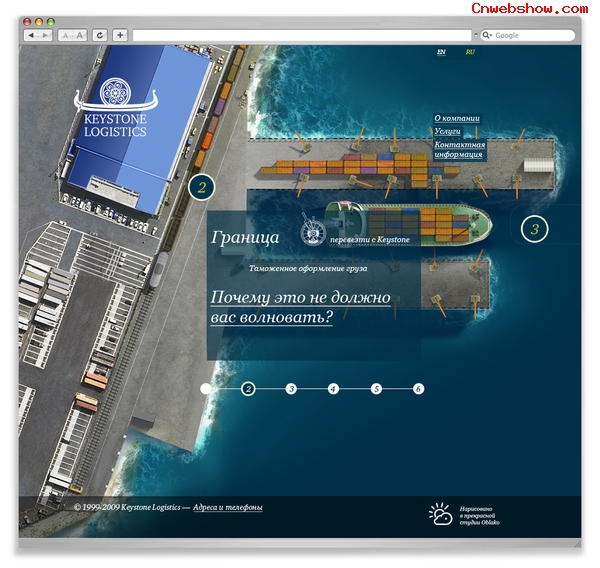The width and height of the screenshot is (600, 568).
Task: Click Таможенное оформление груза text
Action: 308,269
